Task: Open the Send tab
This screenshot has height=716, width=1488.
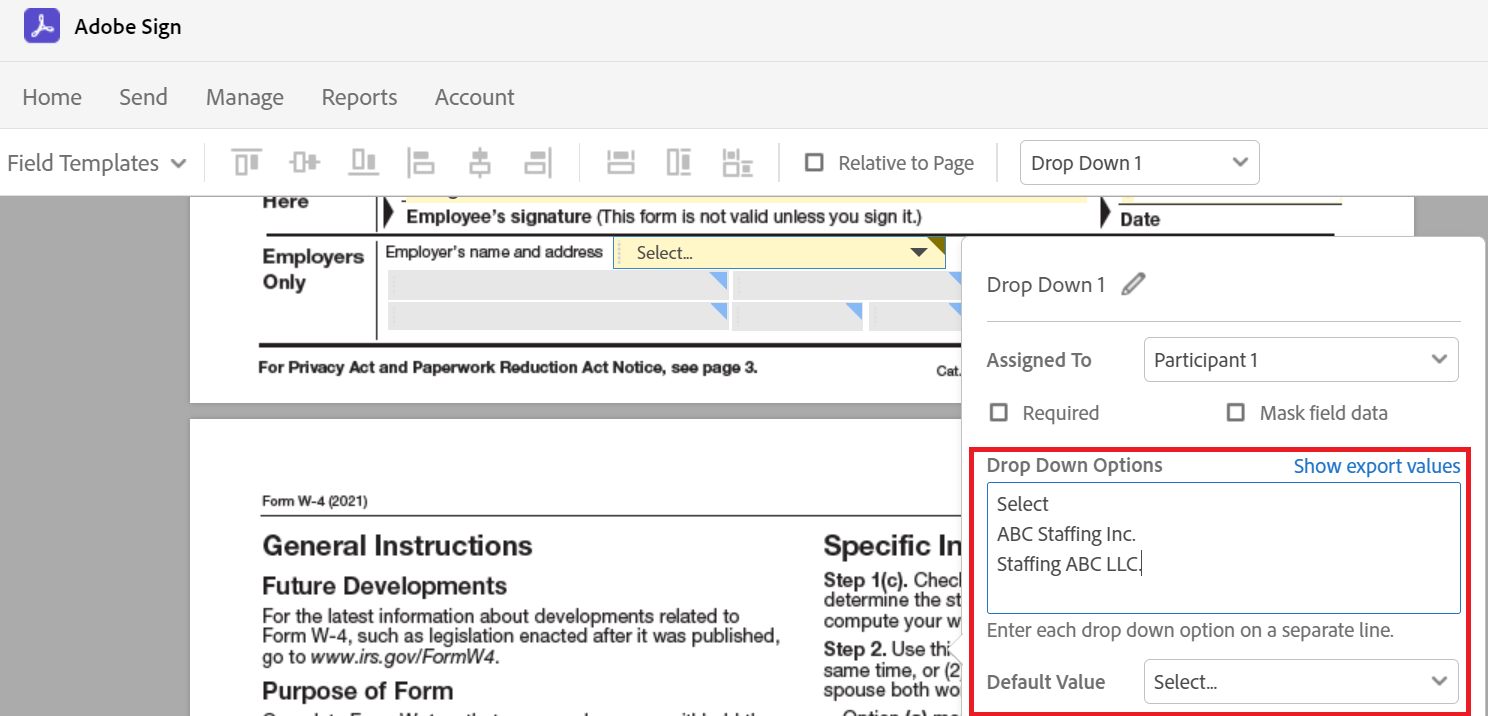Action: 143,97
